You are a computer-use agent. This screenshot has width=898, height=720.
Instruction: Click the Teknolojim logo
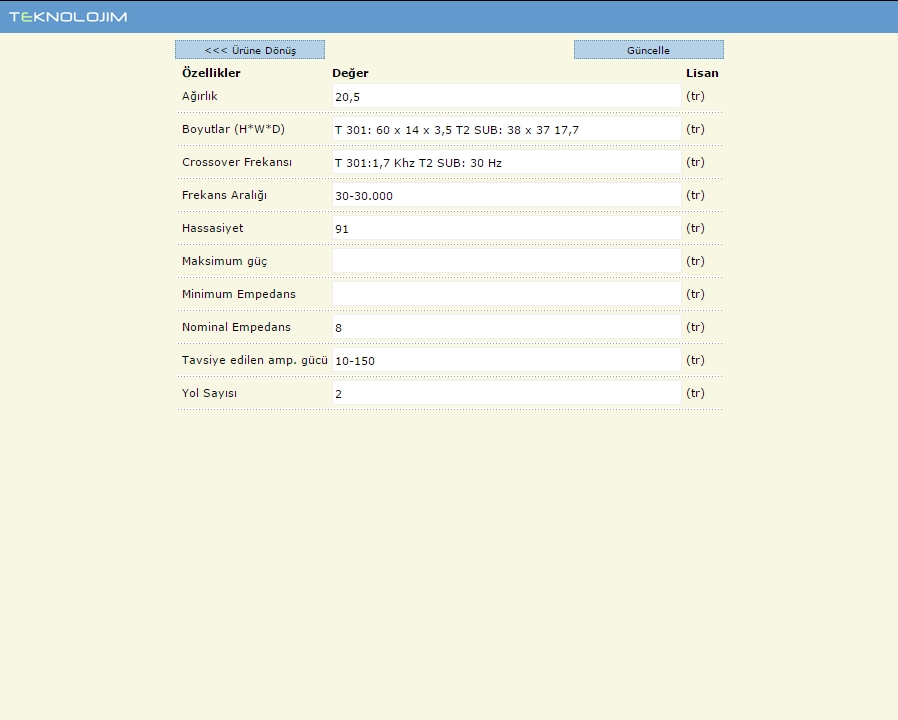(x=68, y=17)
